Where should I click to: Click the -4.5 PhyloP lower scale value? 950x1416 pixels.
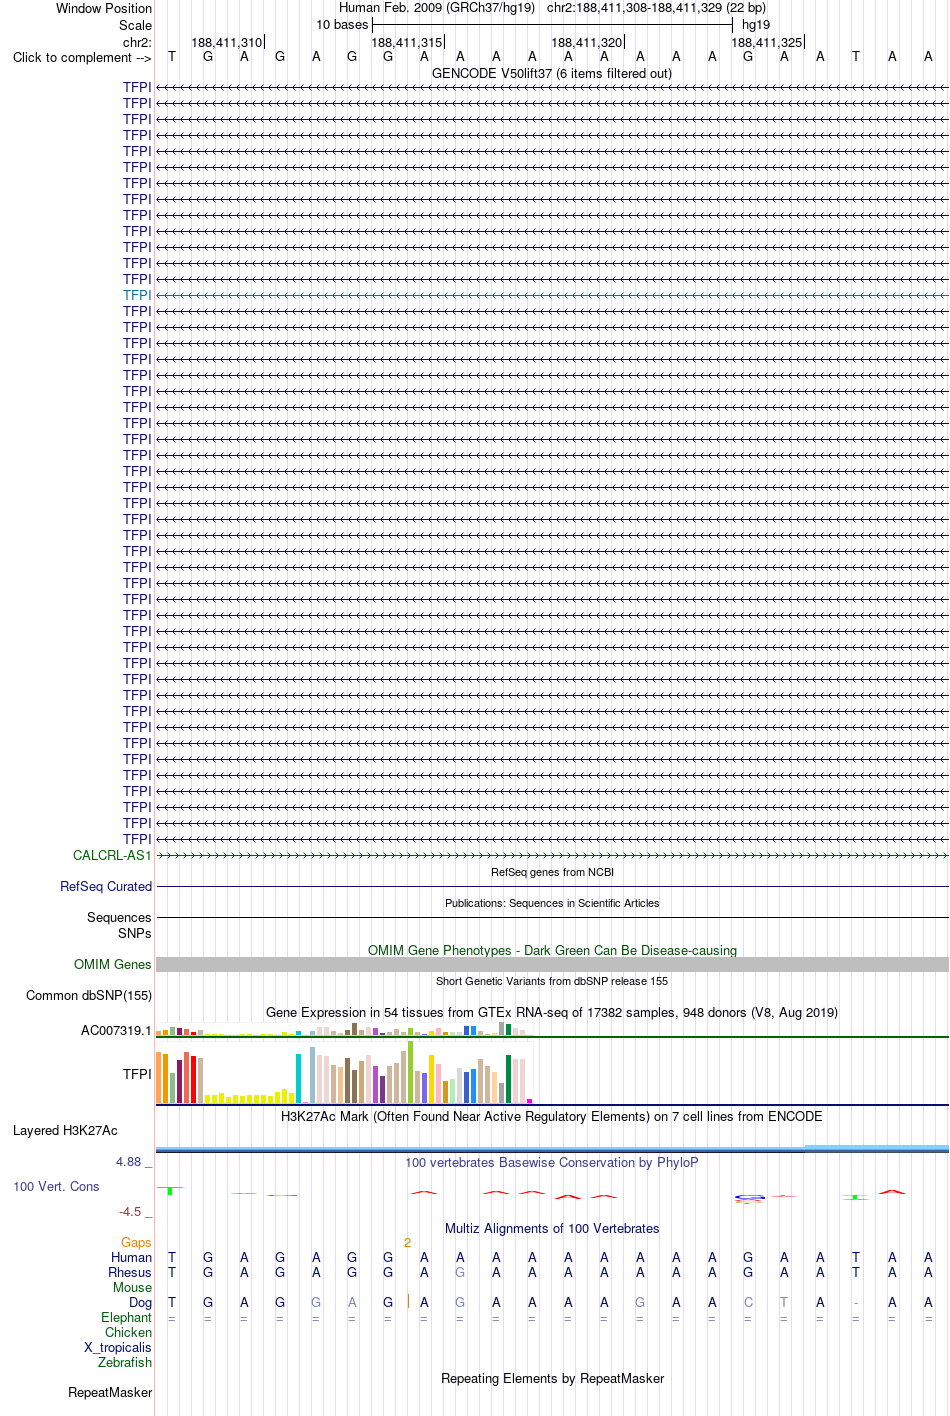135,1211
